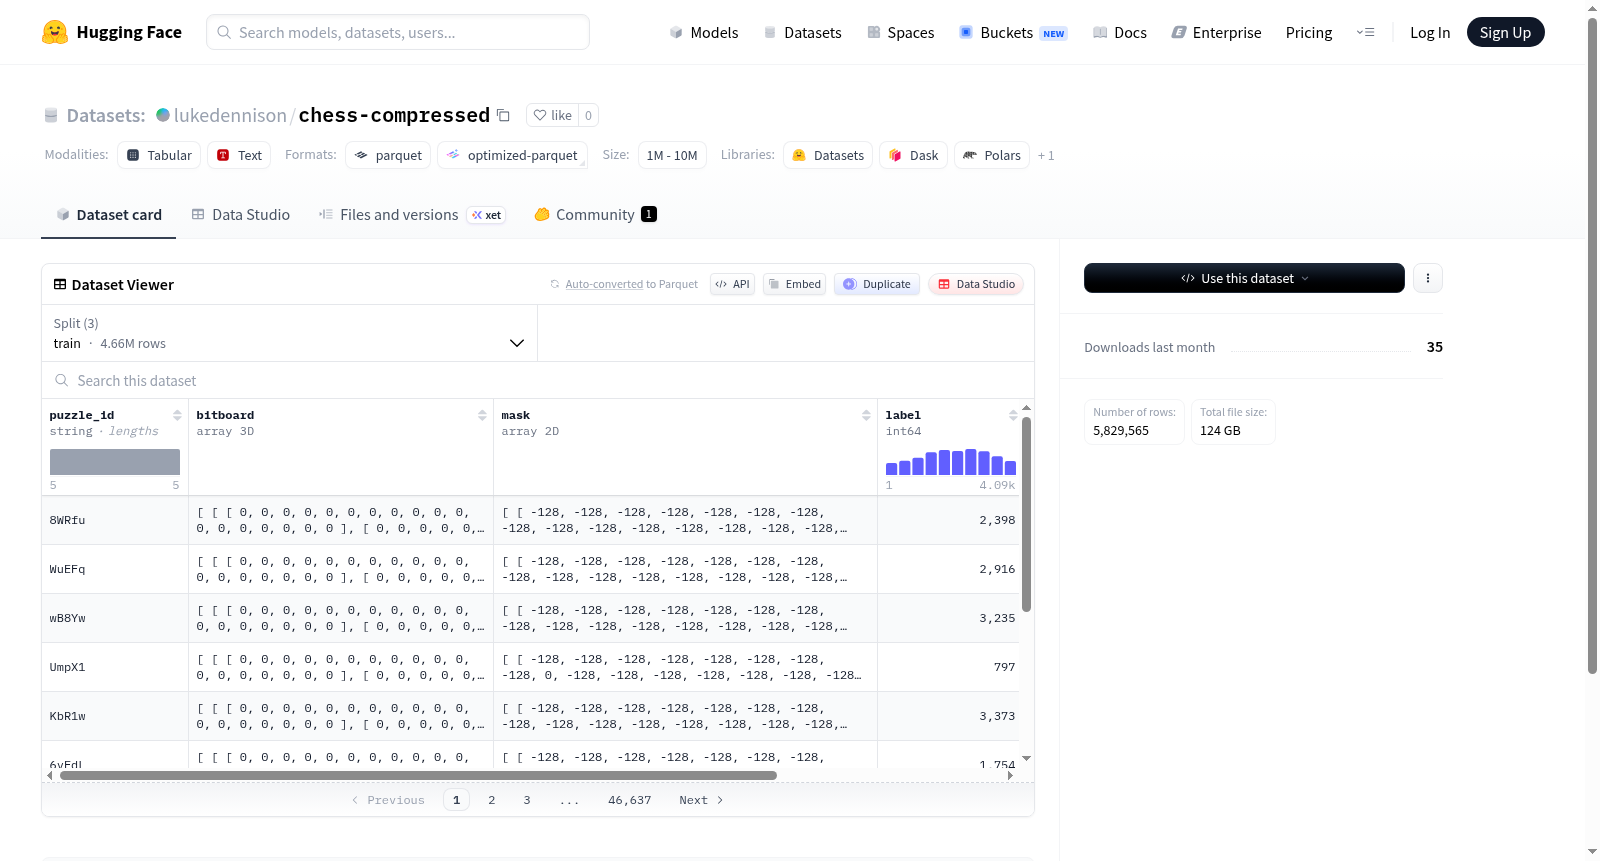Click the xet badge on Files tab
The width and height of the screenshot is (1600, 861).
click(486, 215)
